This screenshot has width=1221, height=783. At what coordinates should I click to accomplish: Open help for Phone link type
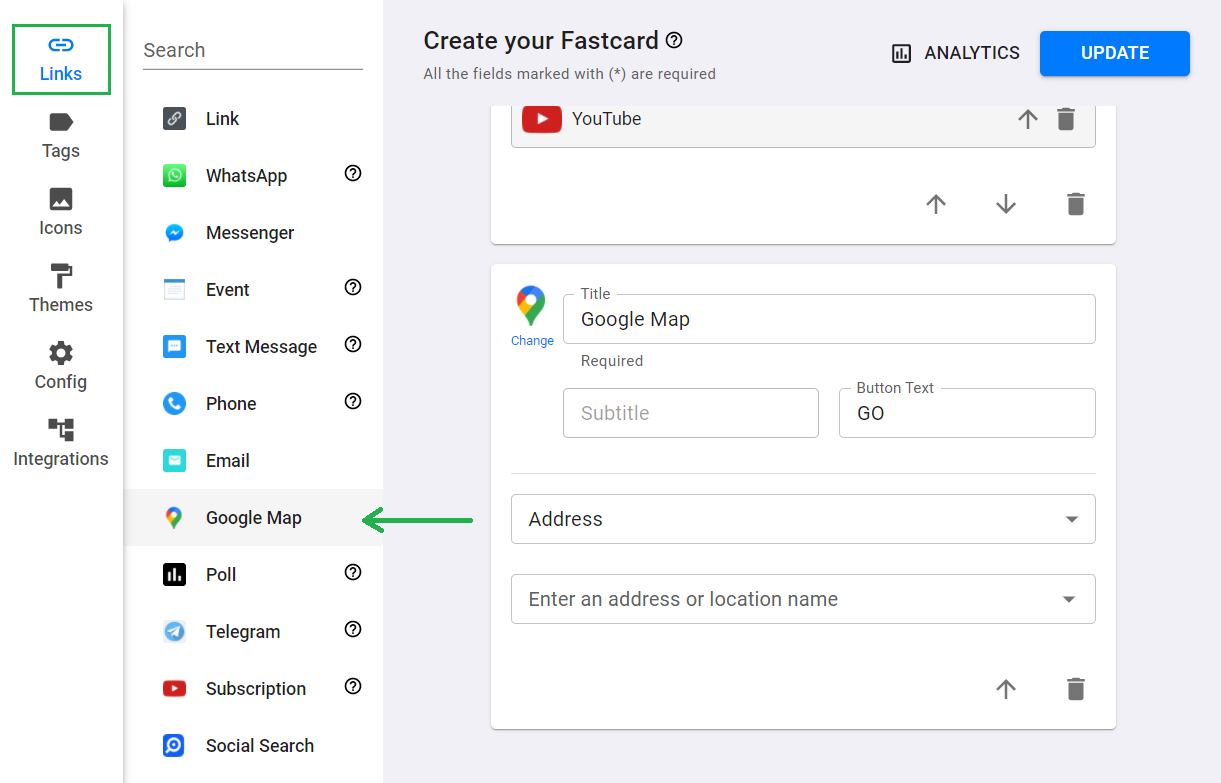(353, 401)
